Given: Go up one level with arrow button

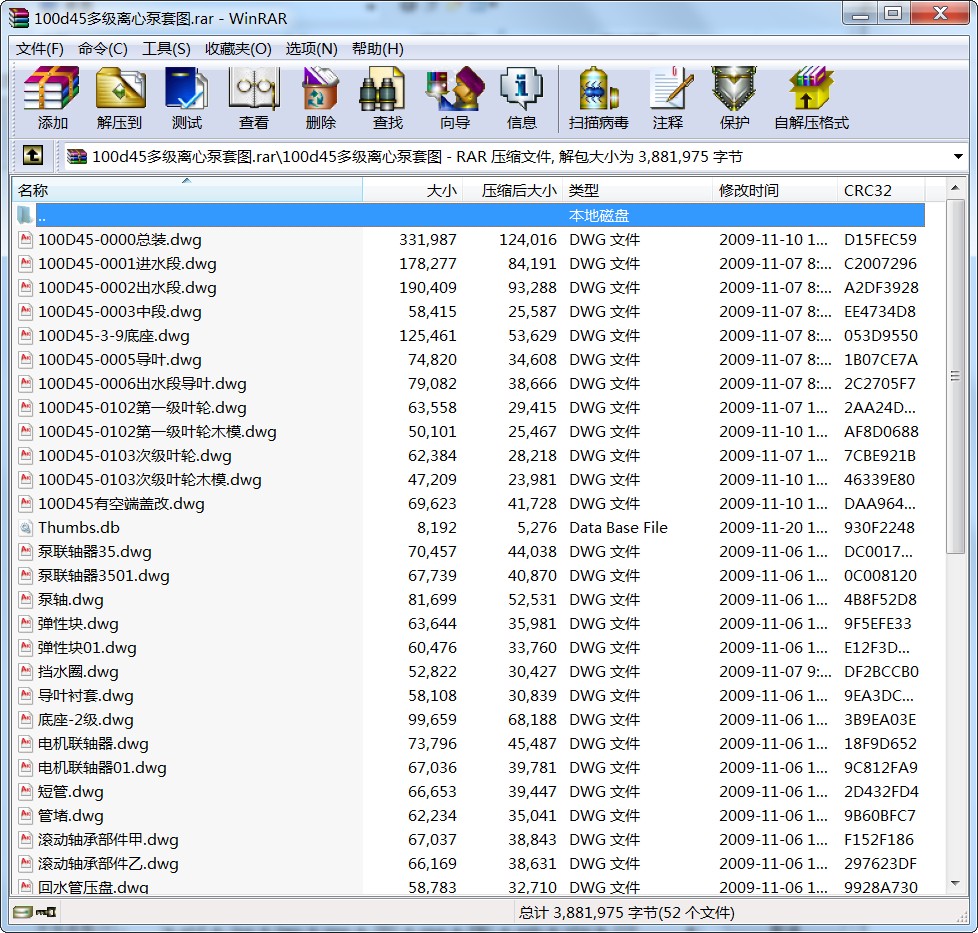Looking at the screenshot, I should pos(33,155).
